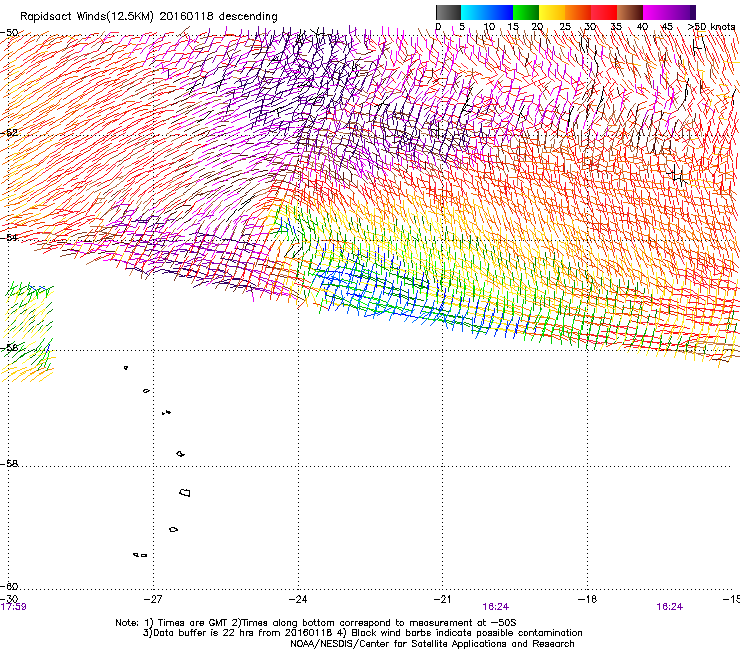This screenshot has height=650, width=740.
Task: Click the green 15-20 knots color bar segment
Action: tap(526, 12)
